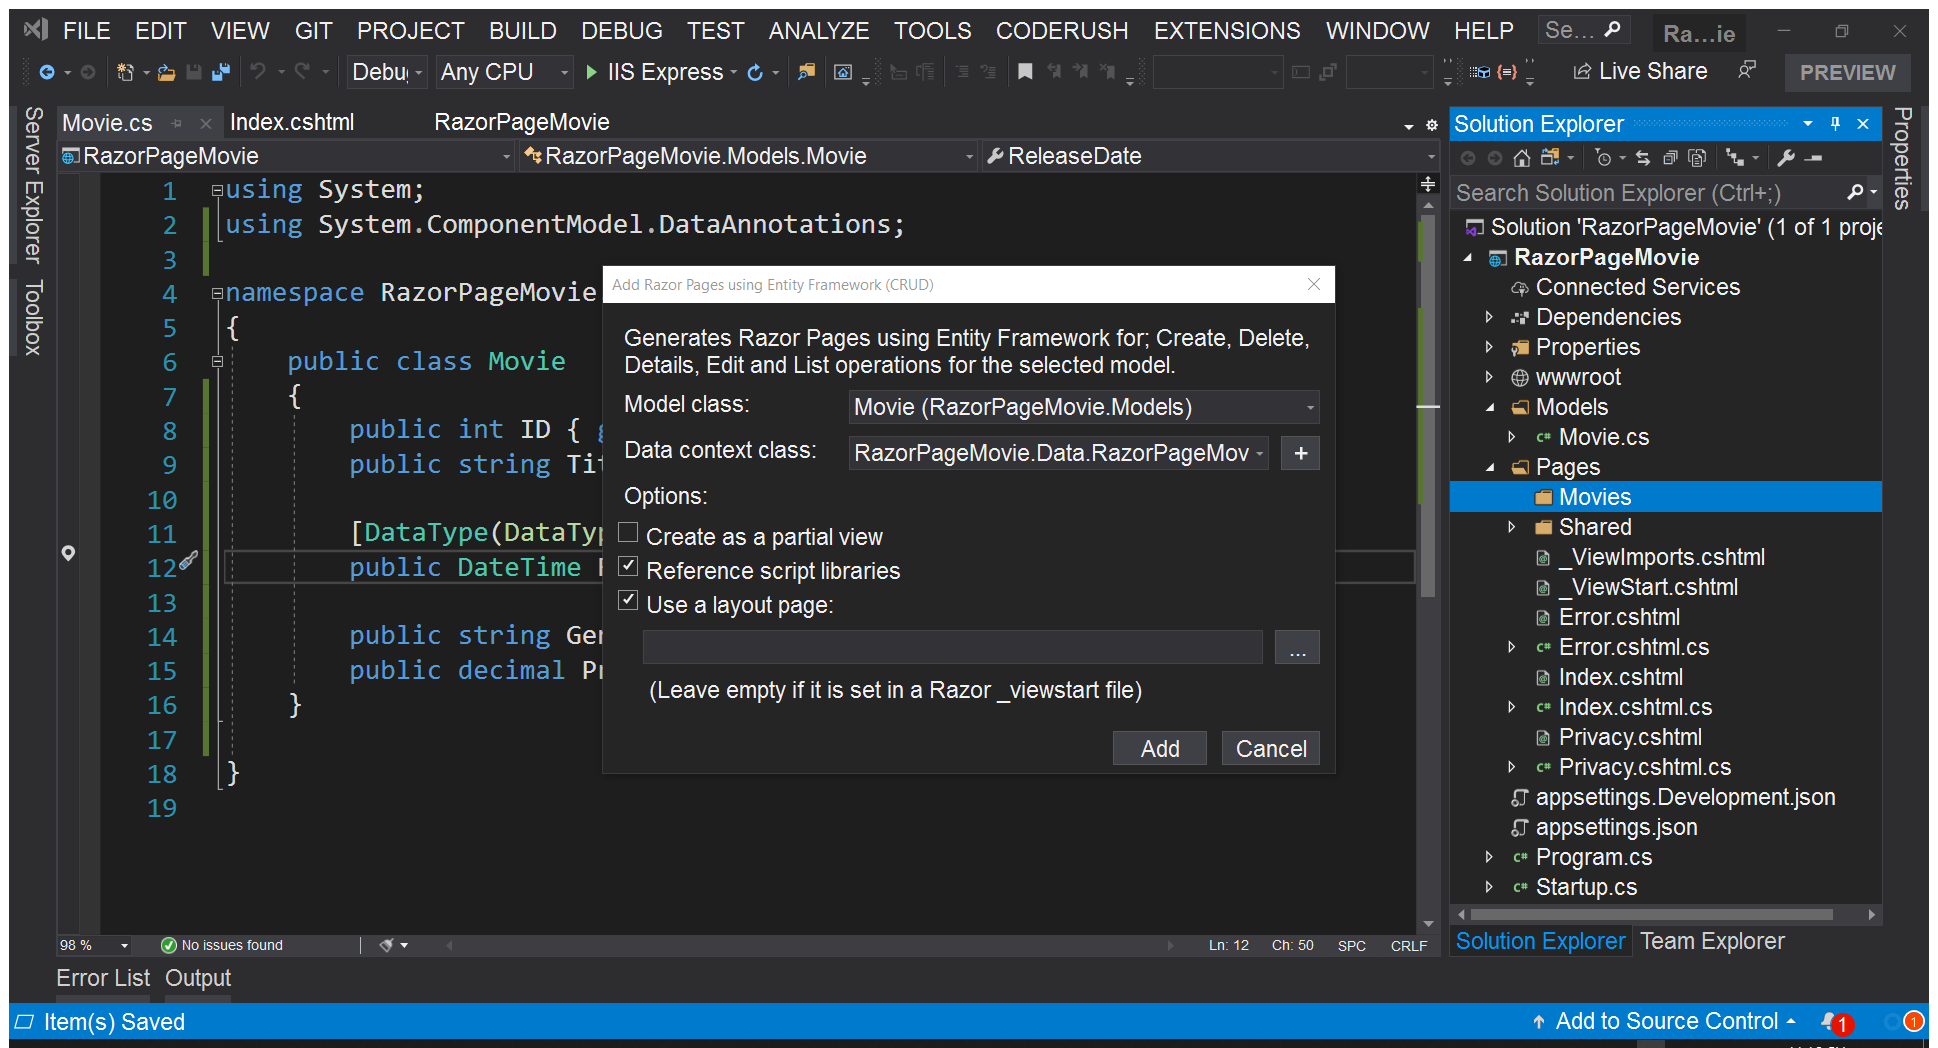Open the Model class dropdown
This screenshot has height=1048, width=1938.
[x=1310, y=407]
